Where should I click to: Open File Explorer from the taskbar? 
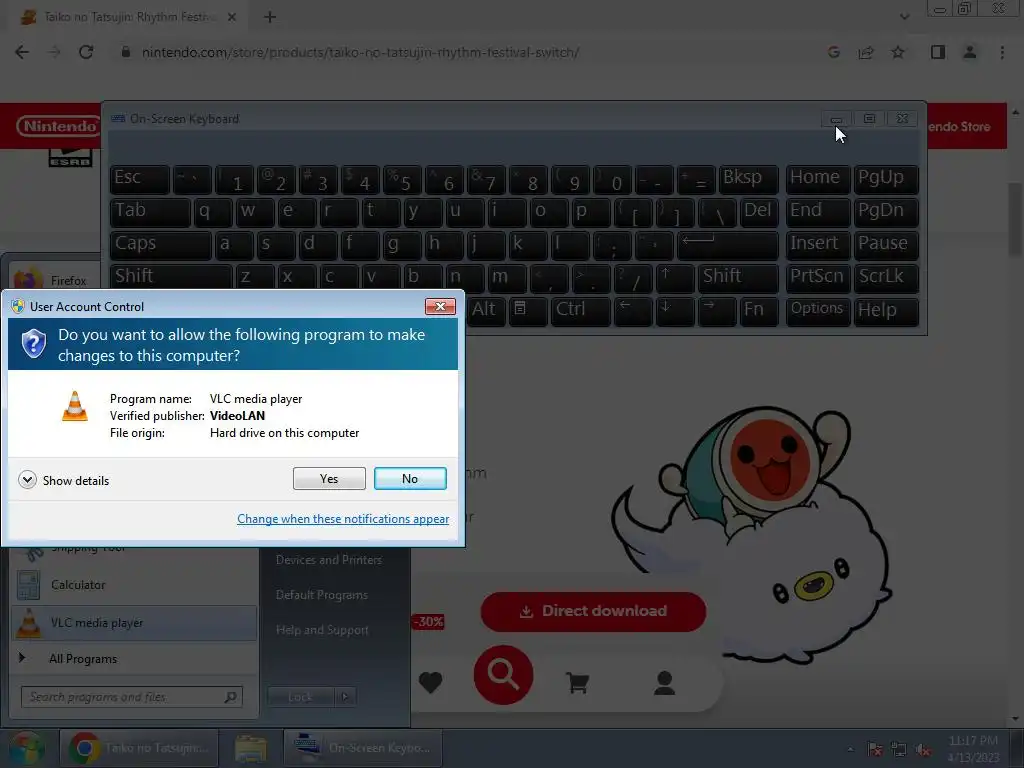click(x=251, y=748)
